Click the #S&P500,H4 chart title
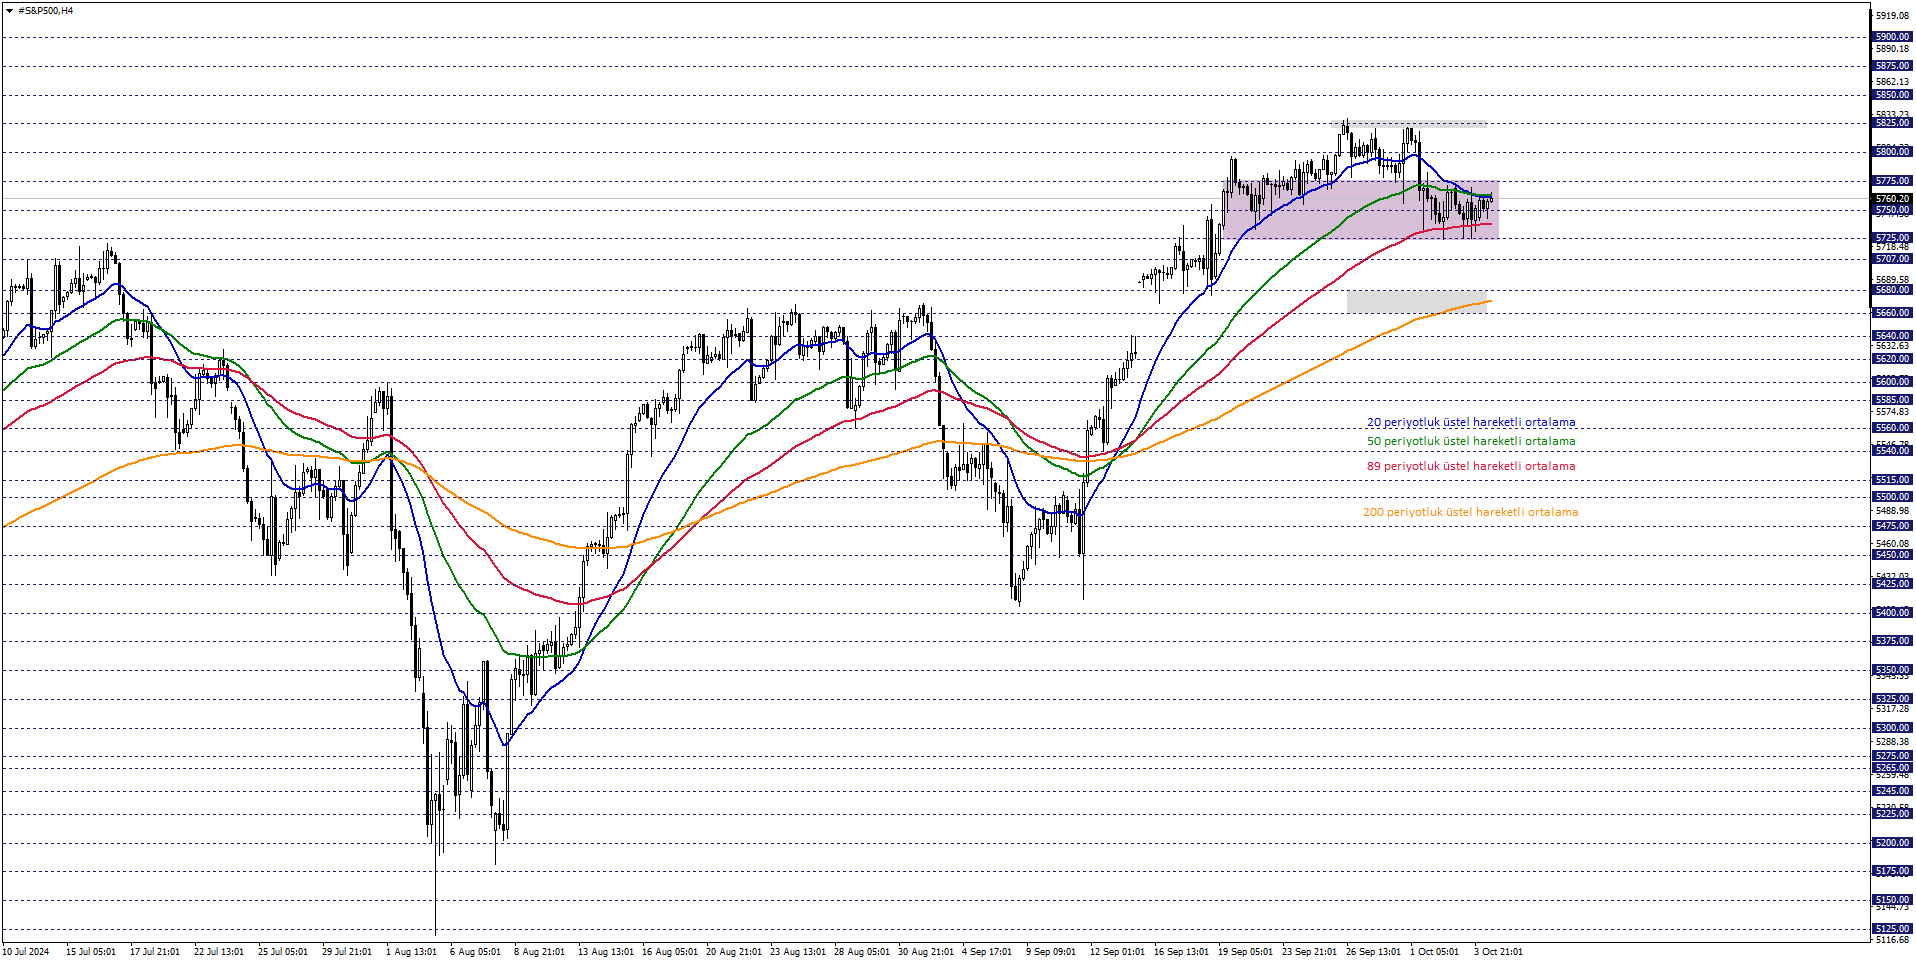1916x963 pixels. click(45, 11)
